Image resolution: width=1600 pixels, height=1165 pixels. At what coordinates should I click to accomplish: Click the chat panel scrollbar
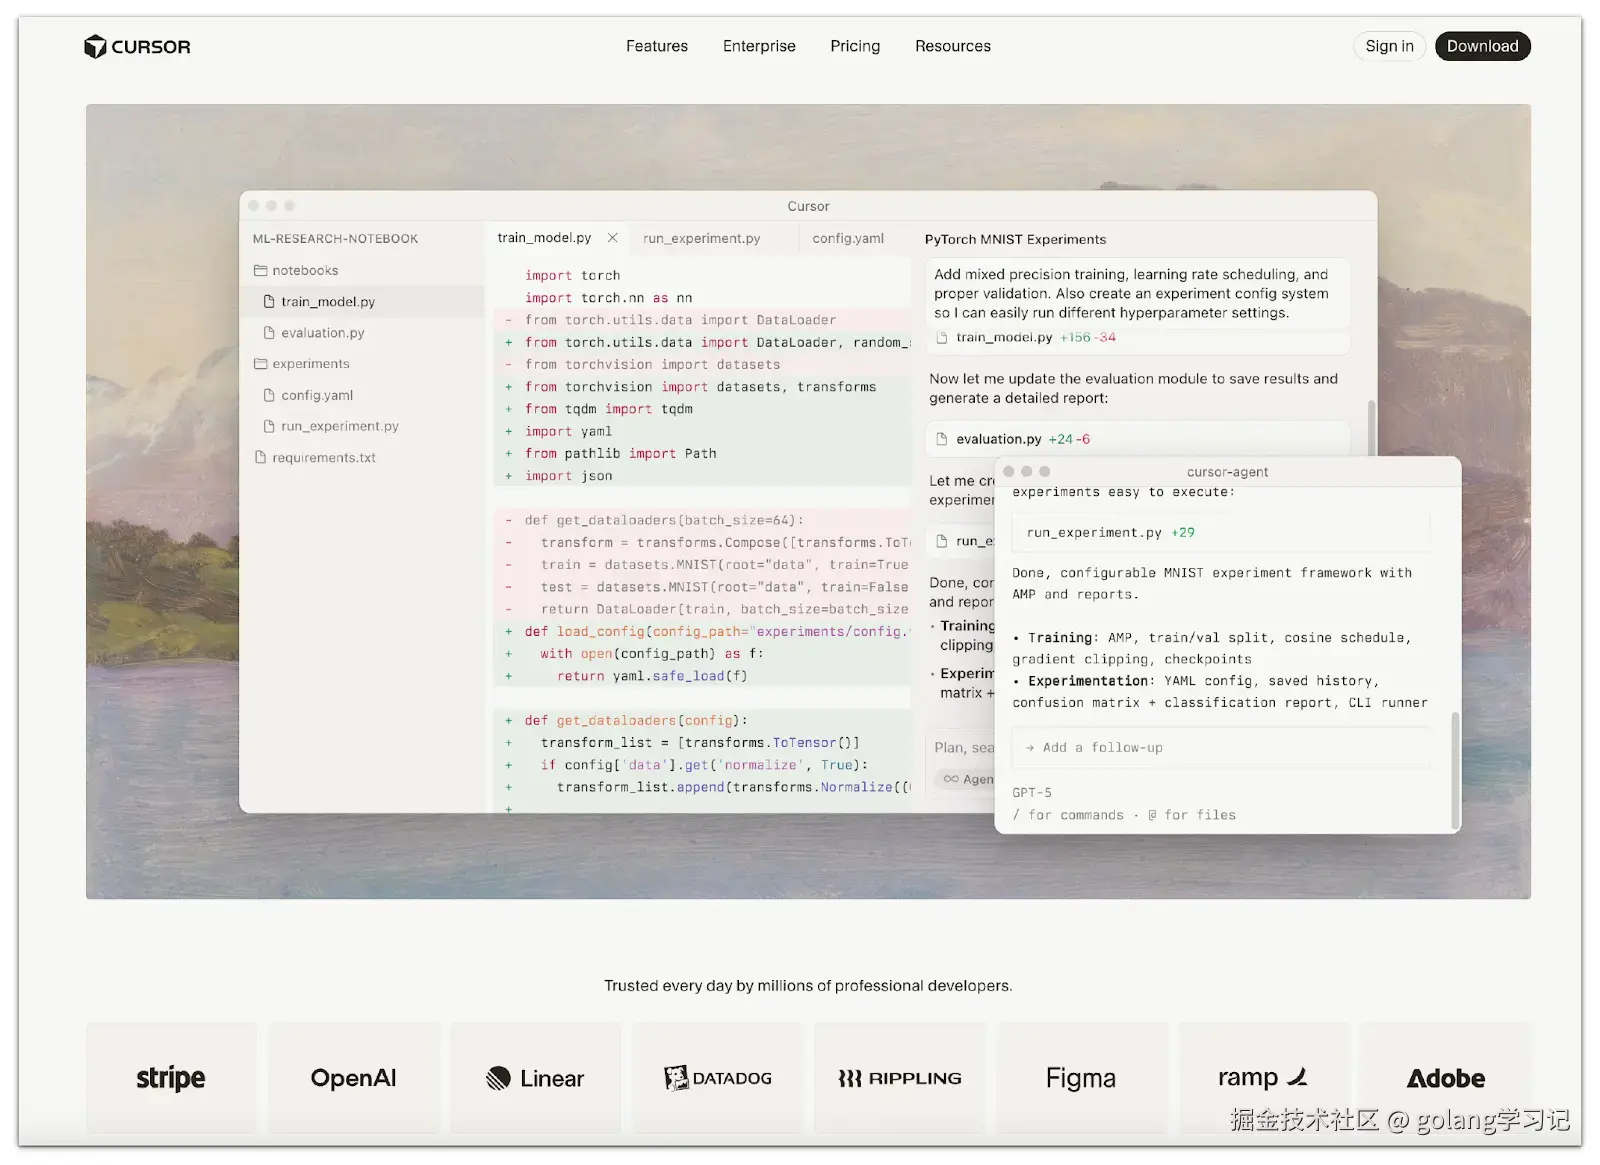click(x=1371, y=427)
